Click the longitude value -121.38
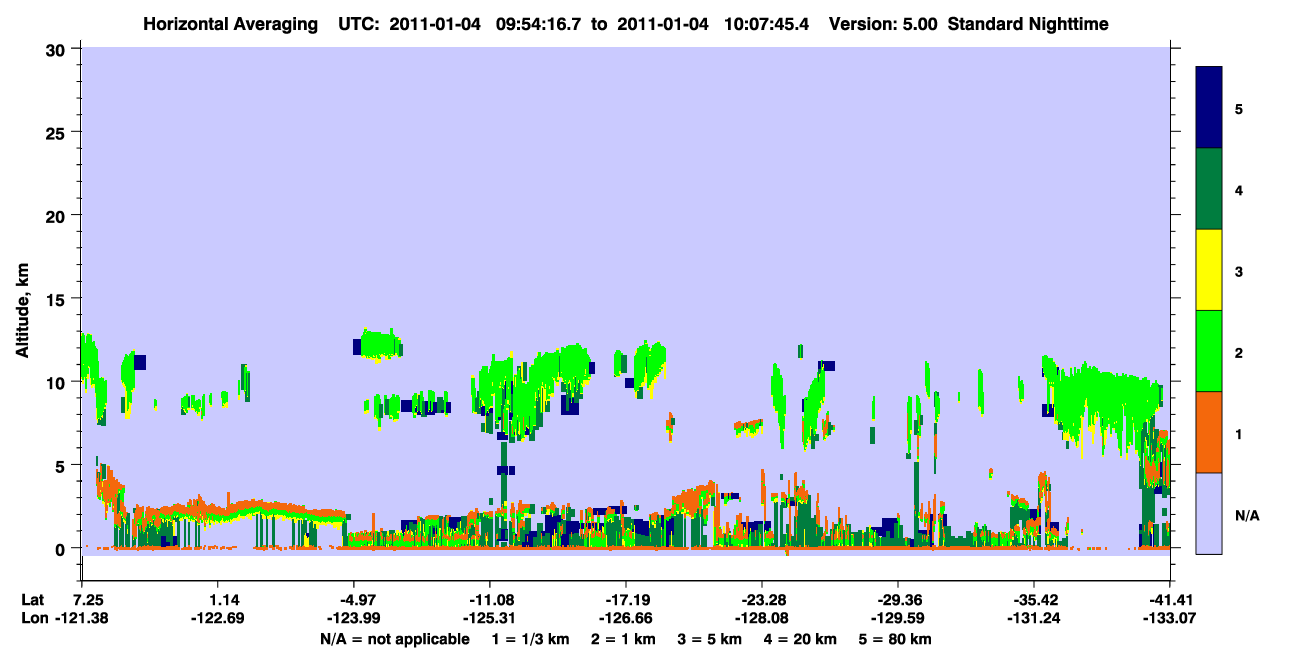This screenshot has width=1300, height=667. (82, 618)
